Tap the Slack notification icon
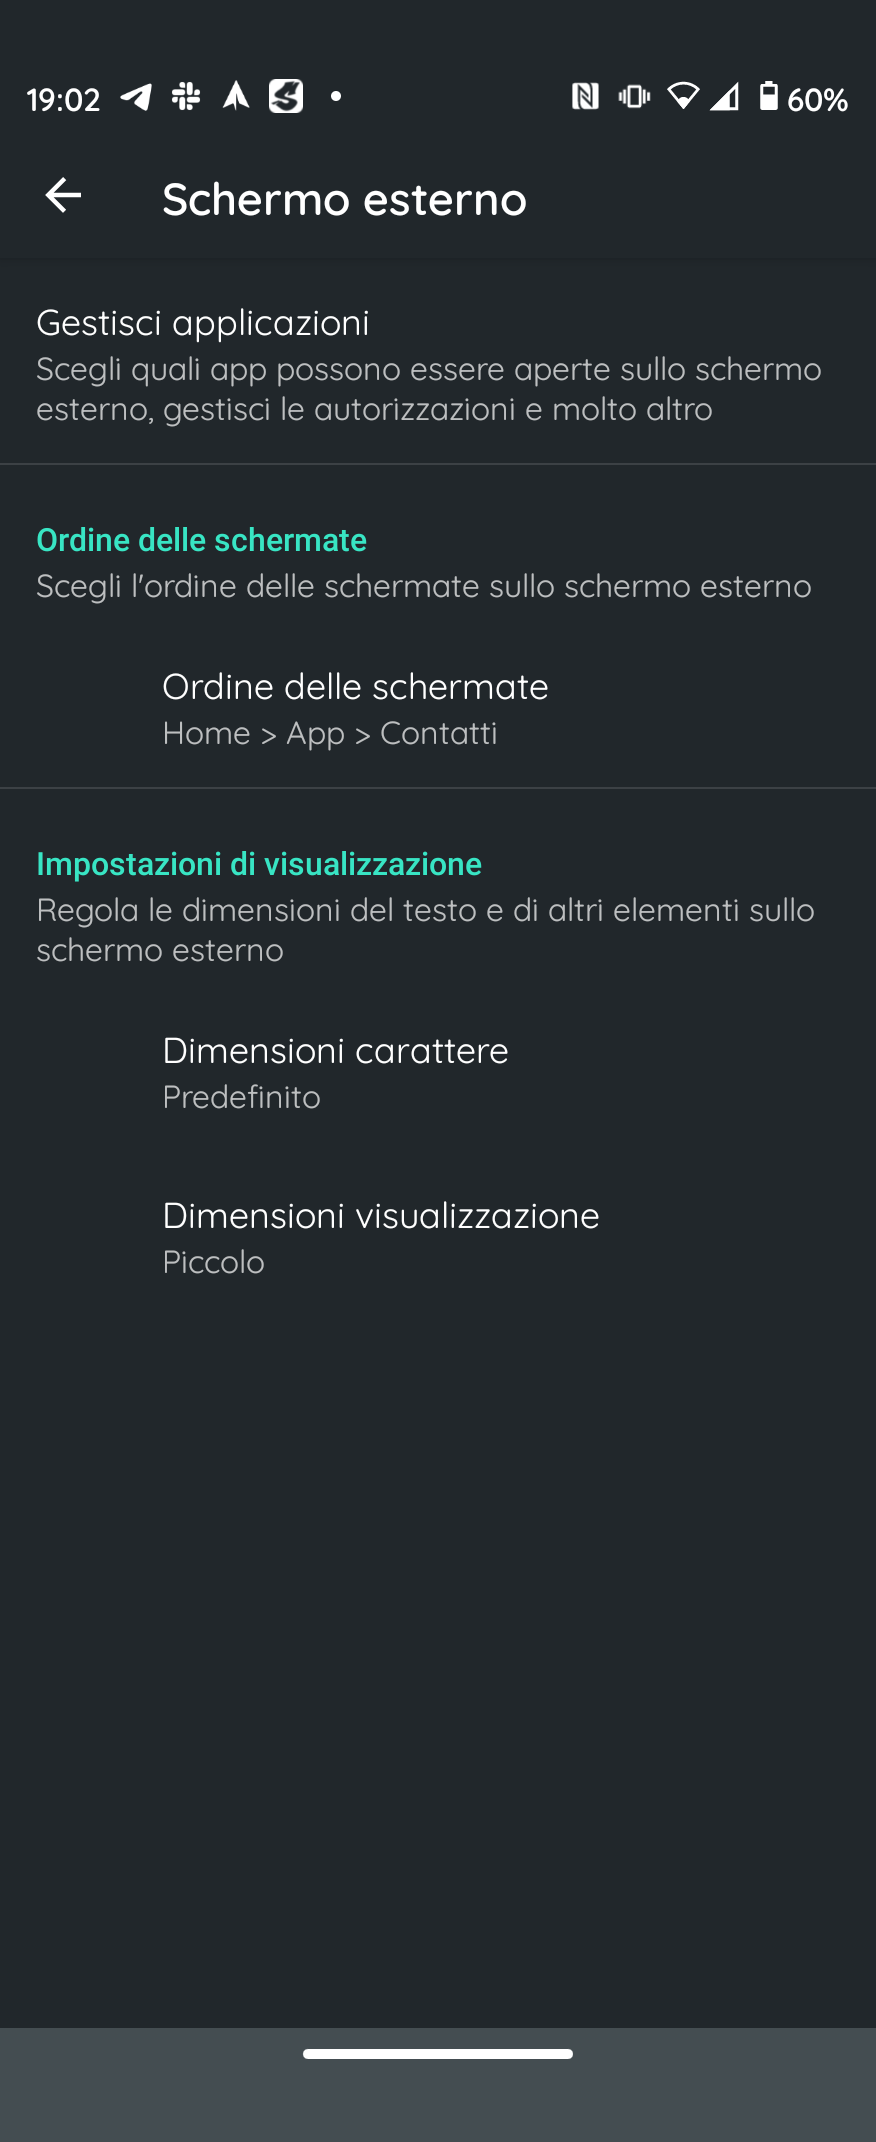876x2142 pixels. click(186, 97)
